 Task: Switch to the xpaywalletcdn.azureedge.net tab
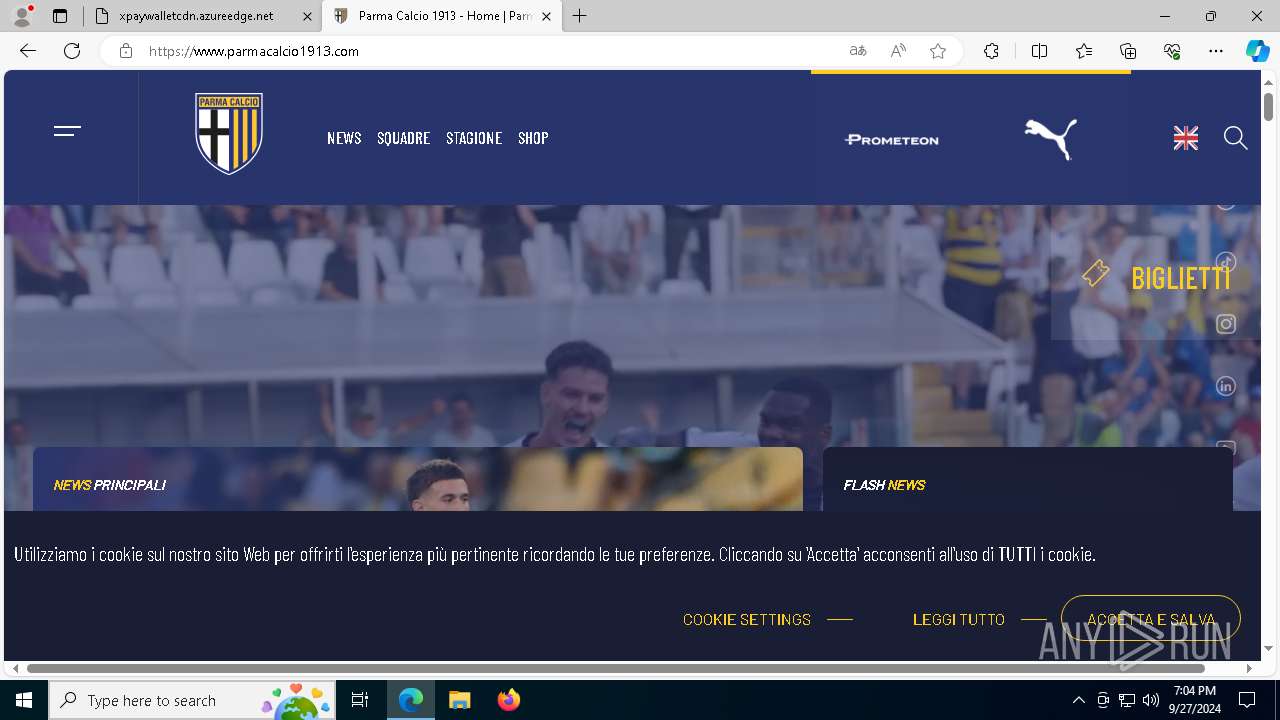(202, 16)
